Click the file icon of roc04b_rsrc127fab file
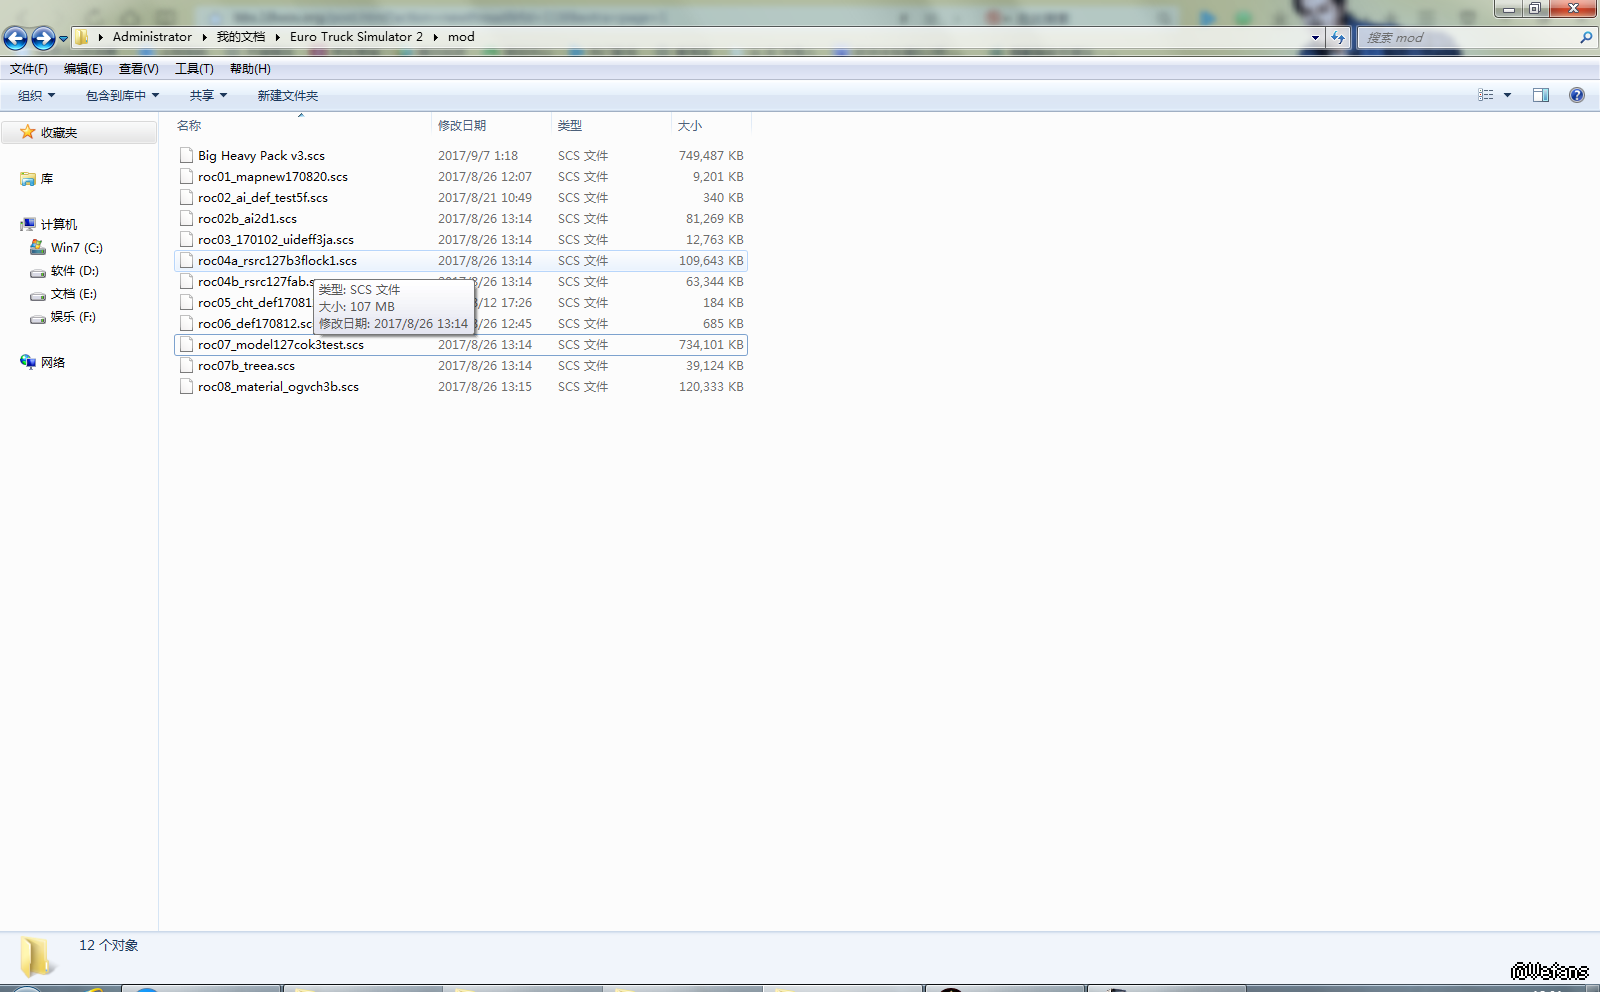 pyautogui.click(x=186, y=282)
